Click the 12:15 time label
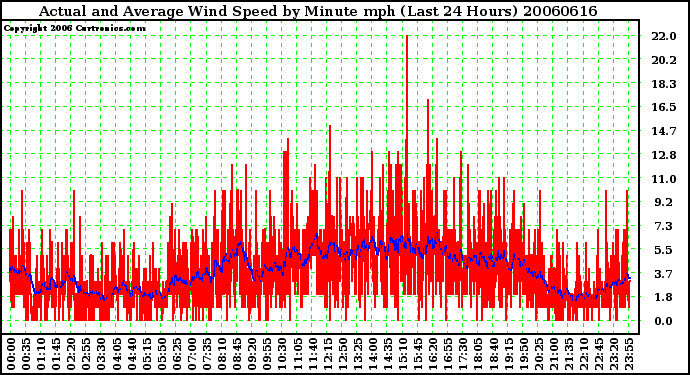Screen dimensions: 690x375 pyautogui.click(x=328, y=354)
